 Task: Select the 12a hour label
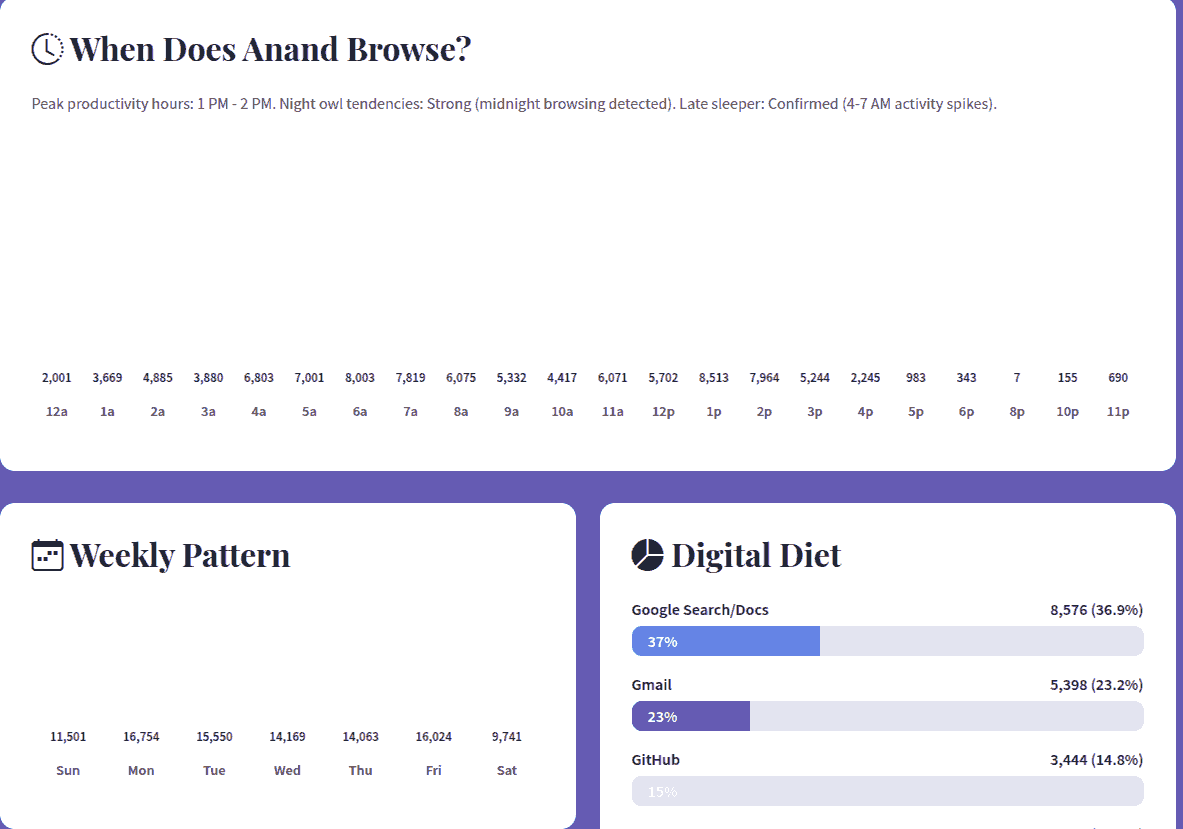point(57,411)
